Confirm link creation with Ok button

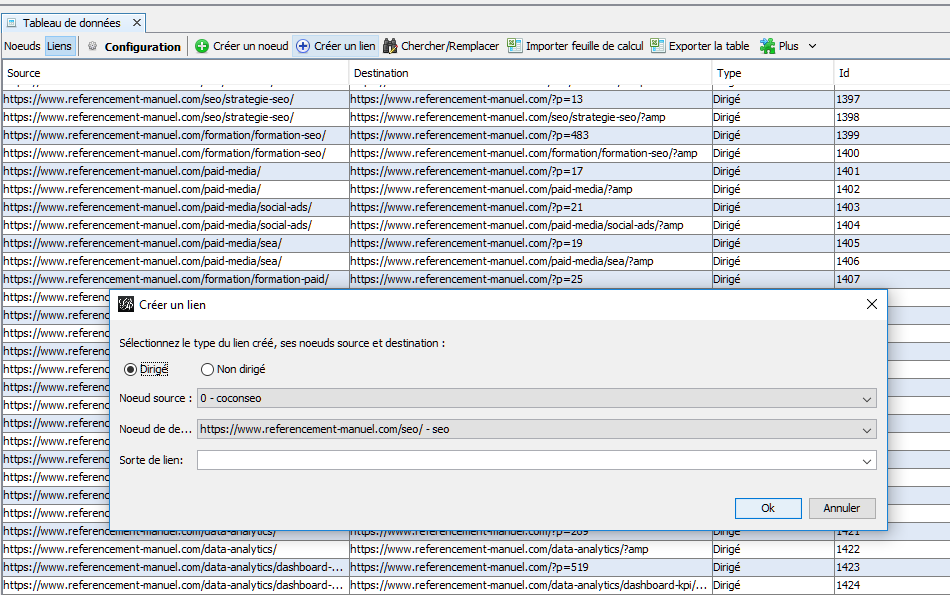pos(768,508)
